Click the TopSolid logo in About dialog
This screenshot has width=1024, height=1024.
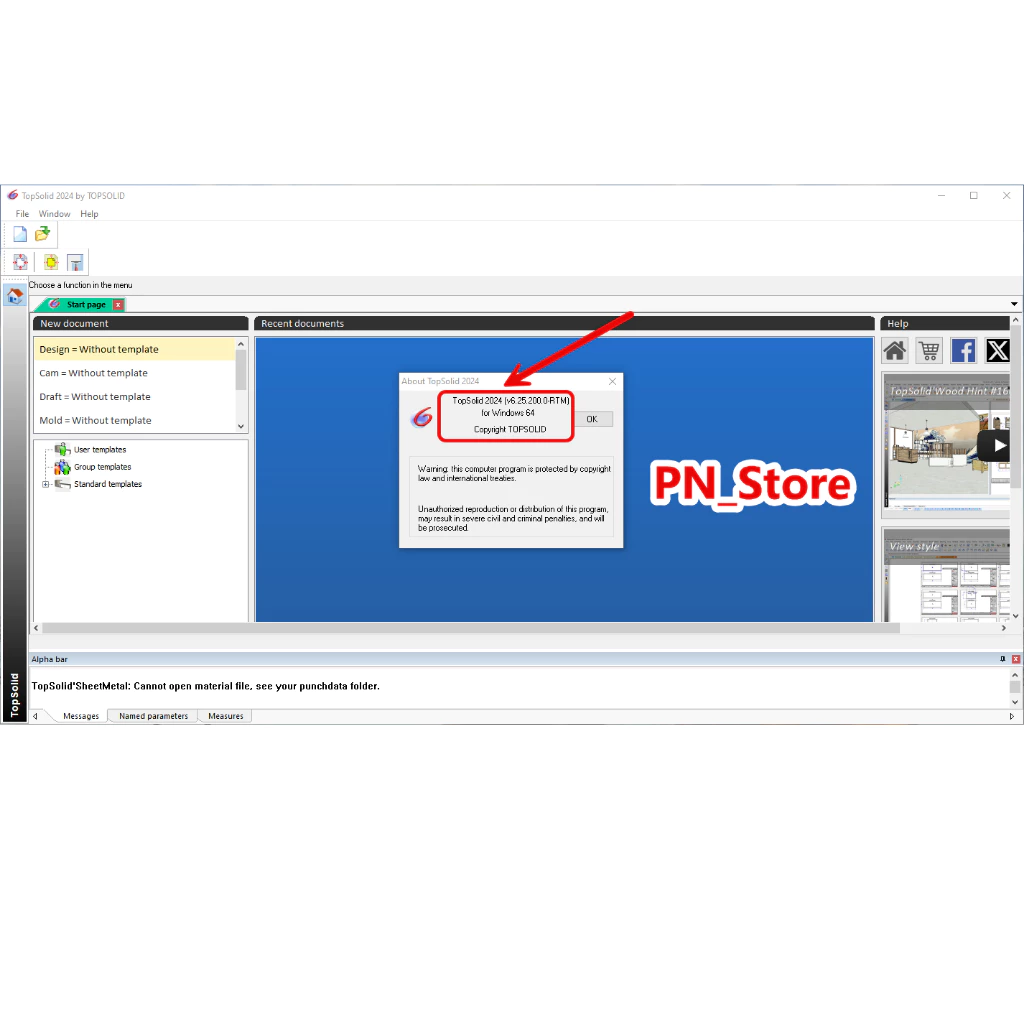[422, 417]
